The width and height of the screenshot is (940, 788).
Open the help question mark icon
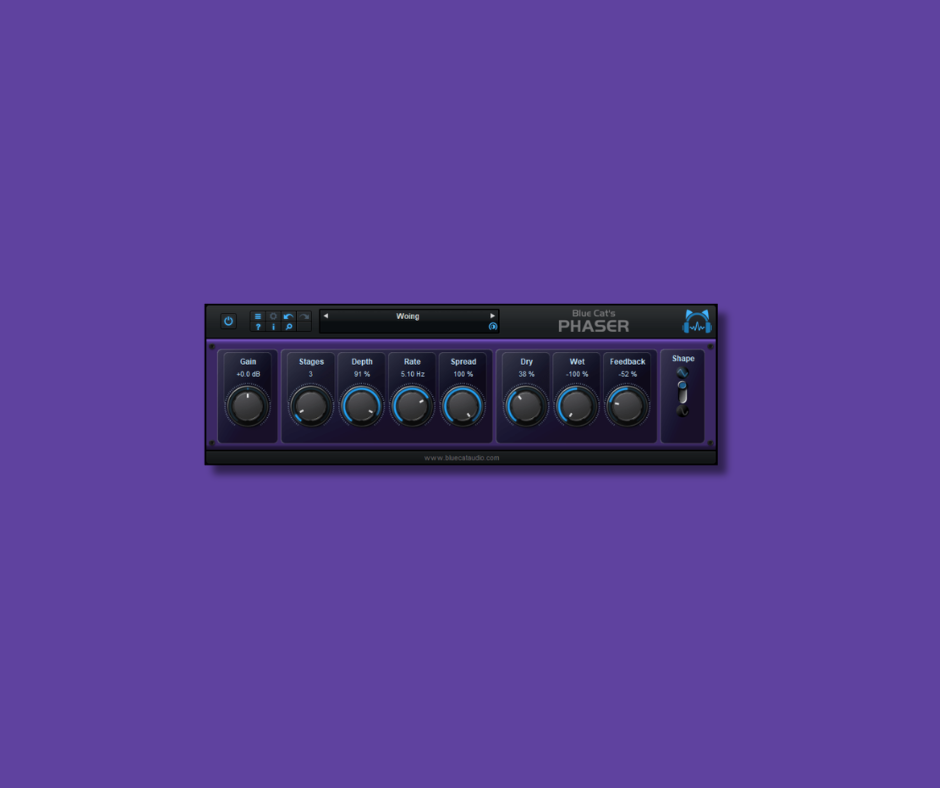pos(258,327)
